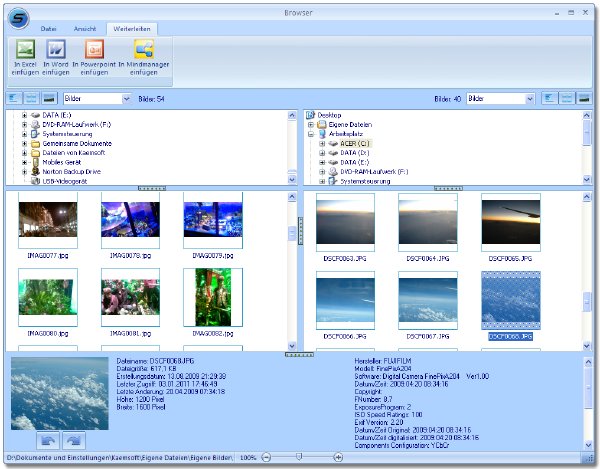Click the Dateiname DSCF0068.JPG info line

pos(155,361)
